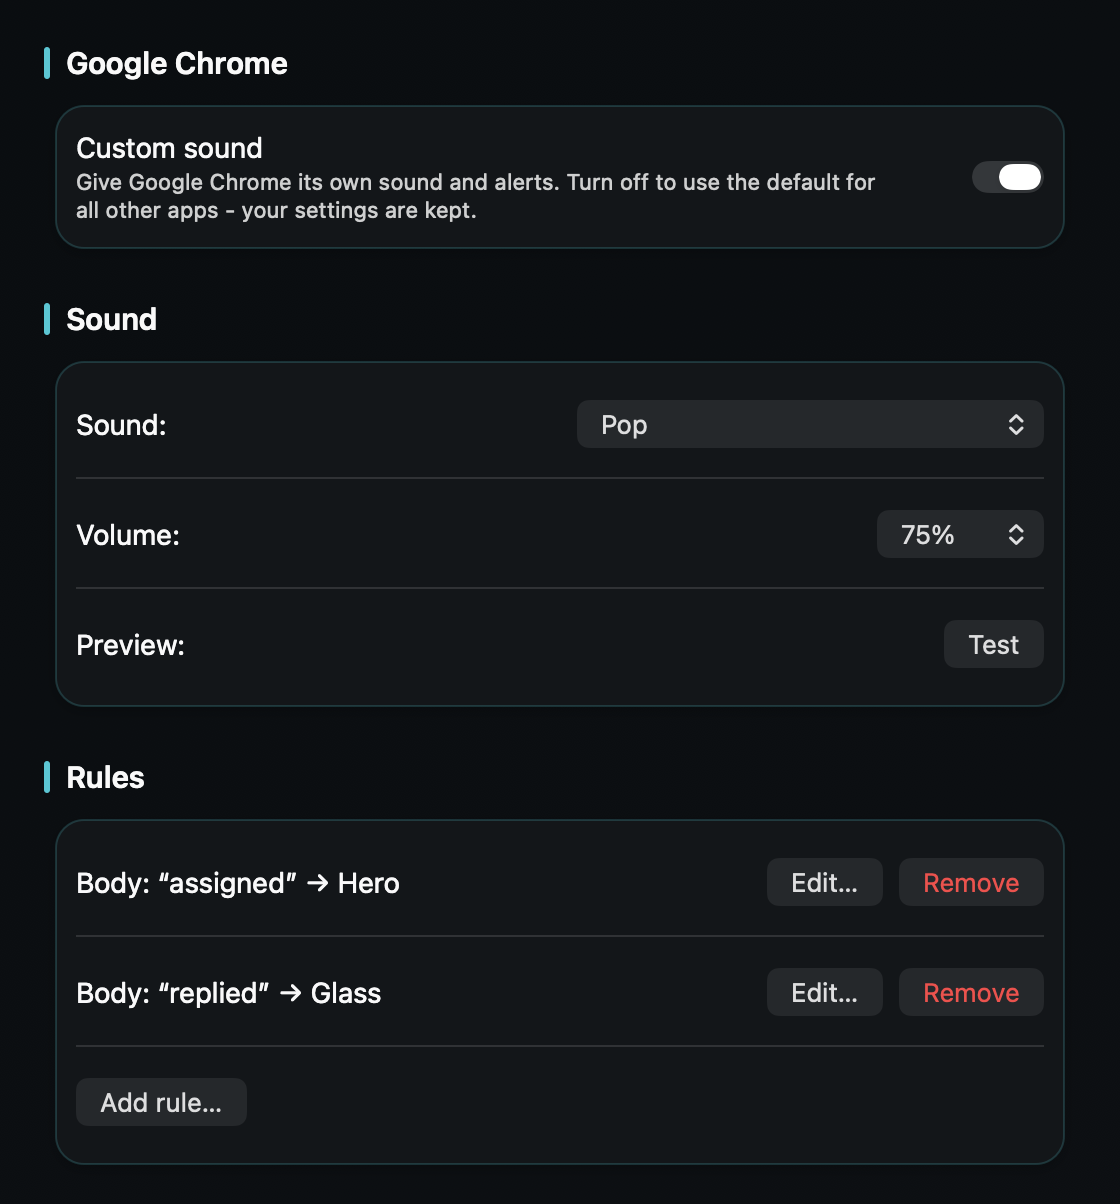1120x1204 pixels.
Task: Click the Rules section heading
Action: click(x=106, y=778)
